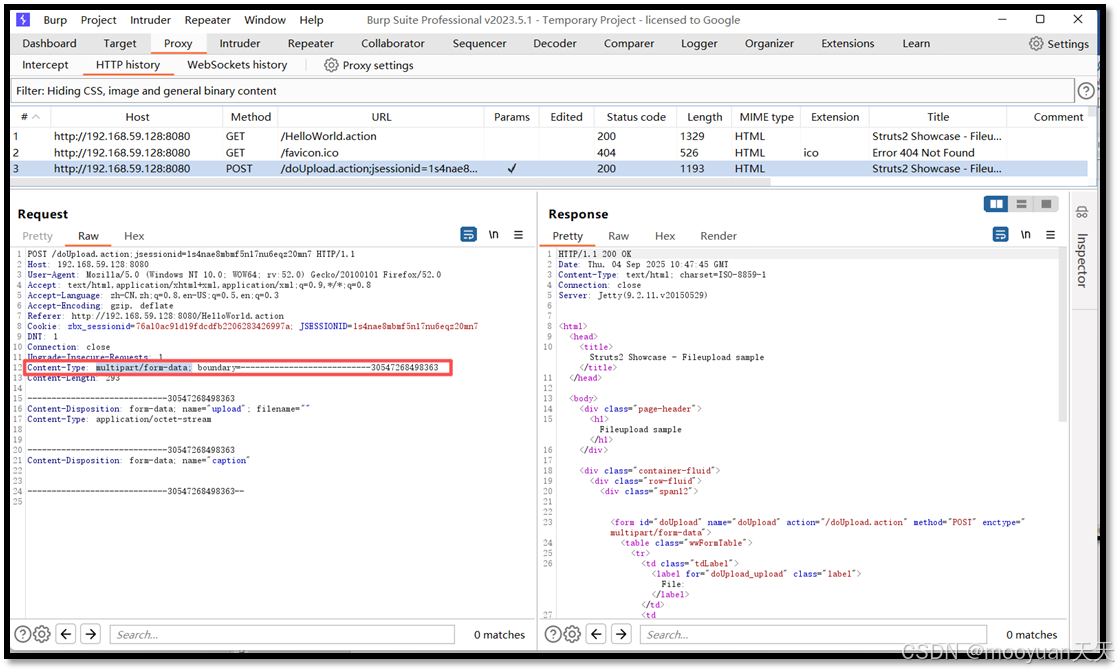Sort history by # column arrow
Viewport: 1119px width, 672px height.
pos(36,117)
